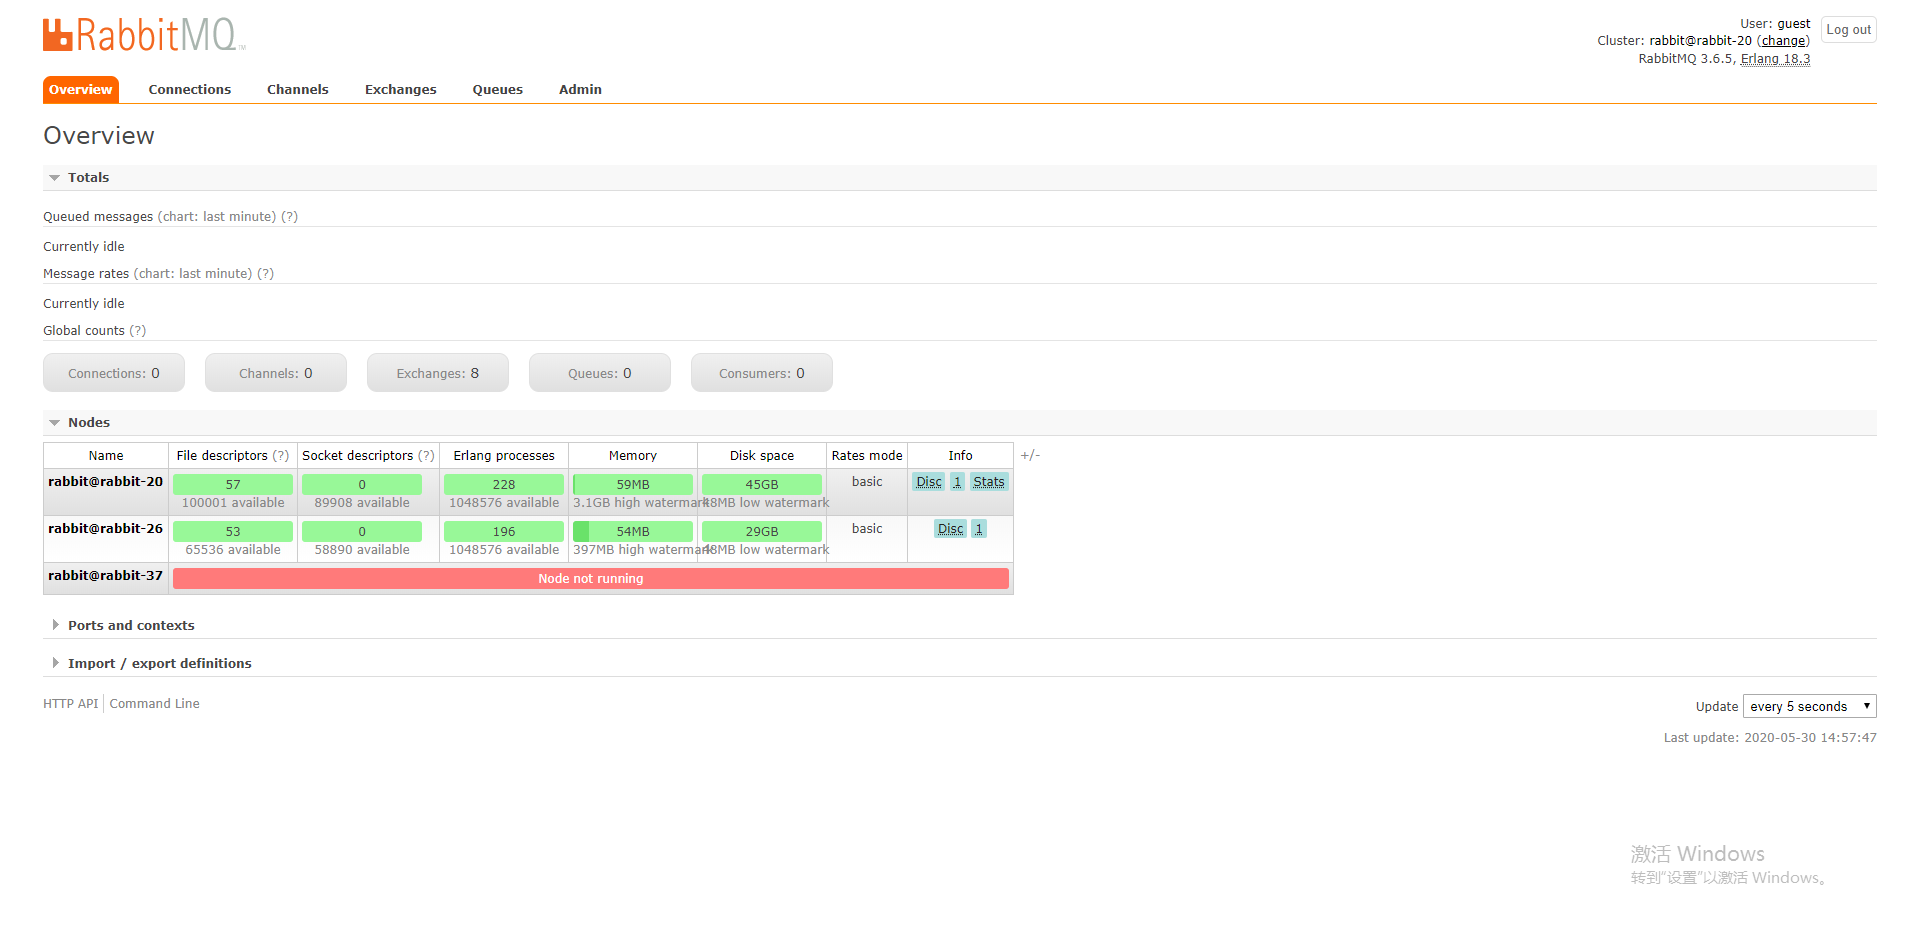Image resolution: width=1920 pixels, height=937 pixels.
Task: Click the 65536 available text
Action: (x=233, y=550)
